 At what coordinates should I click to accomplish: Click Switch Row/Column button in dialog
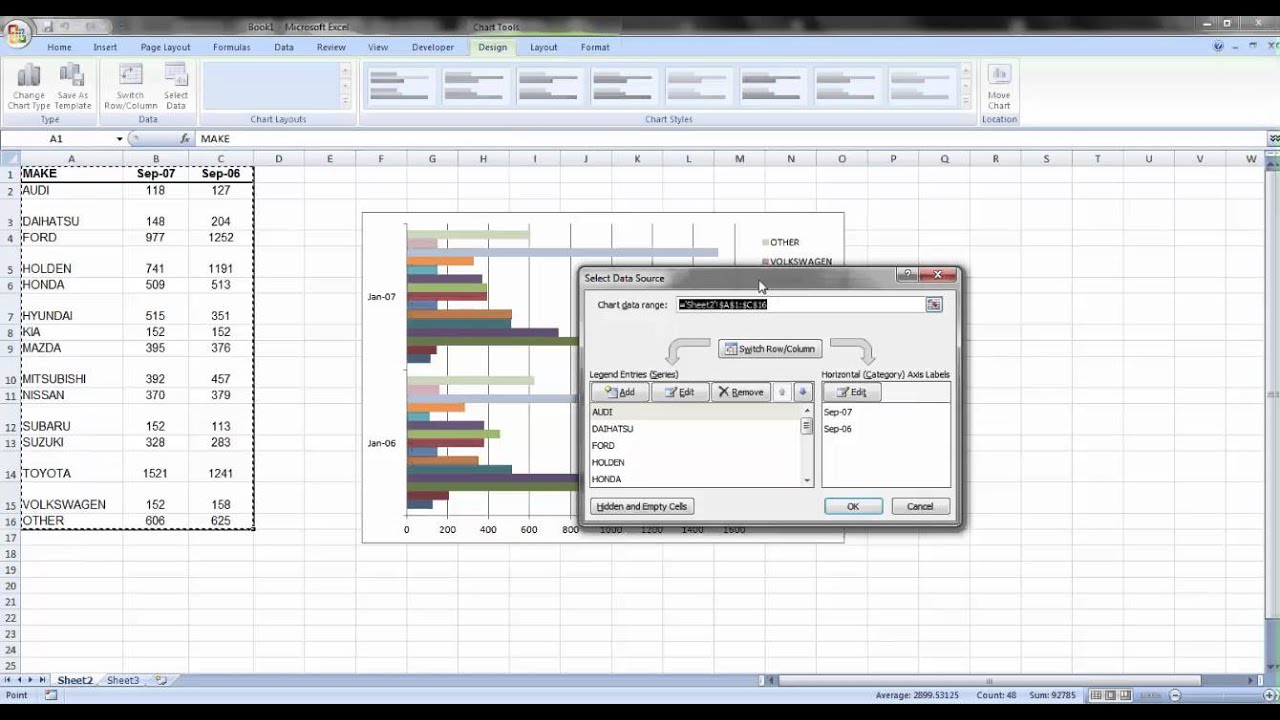pos(770,349)
